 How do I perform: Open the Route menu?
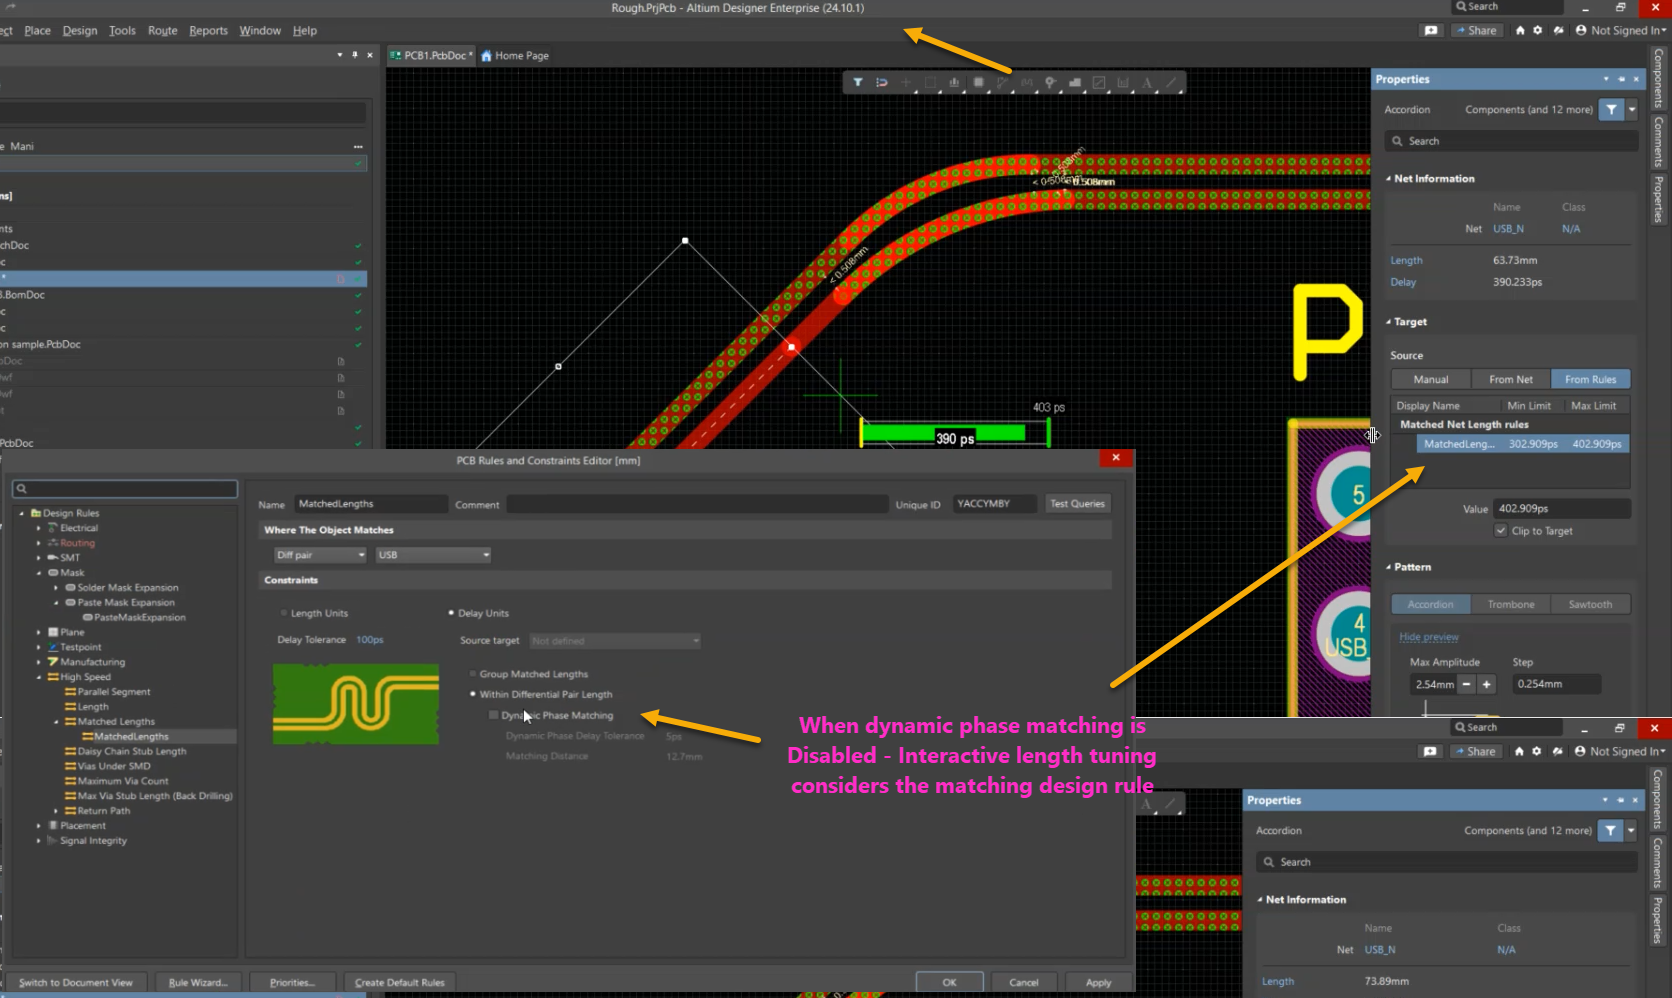[162, 31]
